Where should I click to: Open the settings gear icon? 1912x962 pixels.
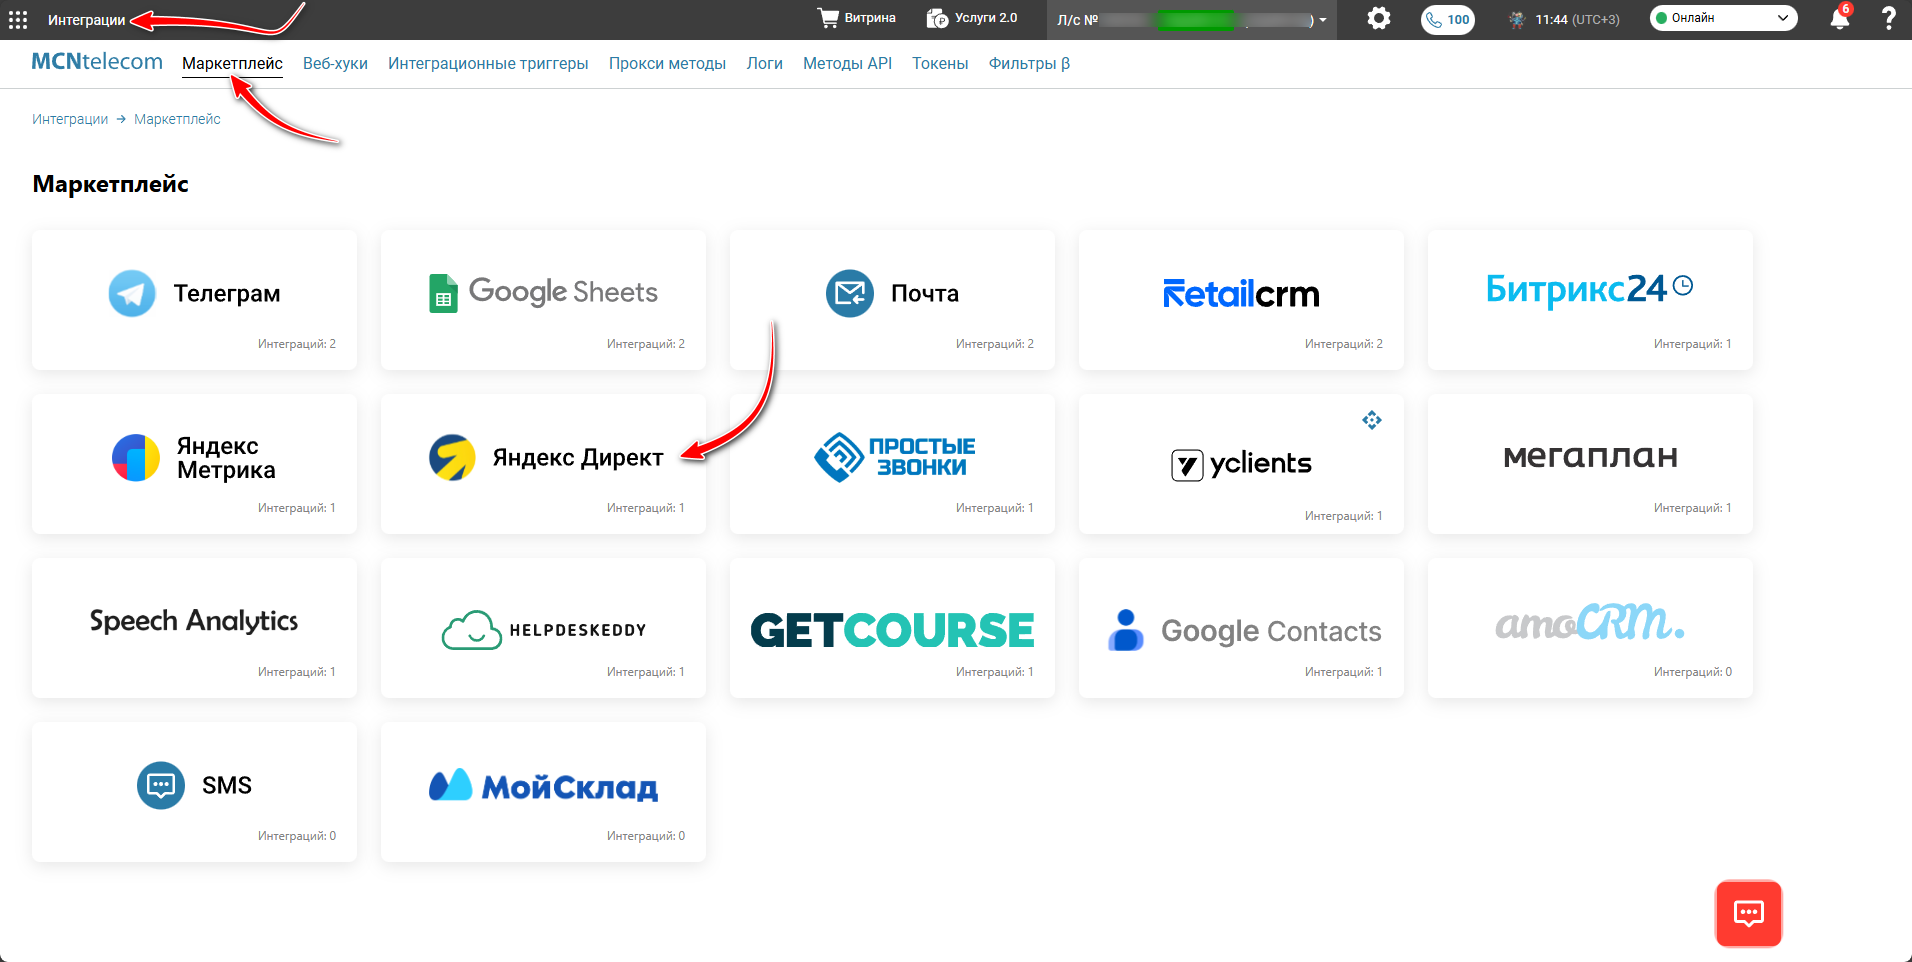click(1379, 18)
